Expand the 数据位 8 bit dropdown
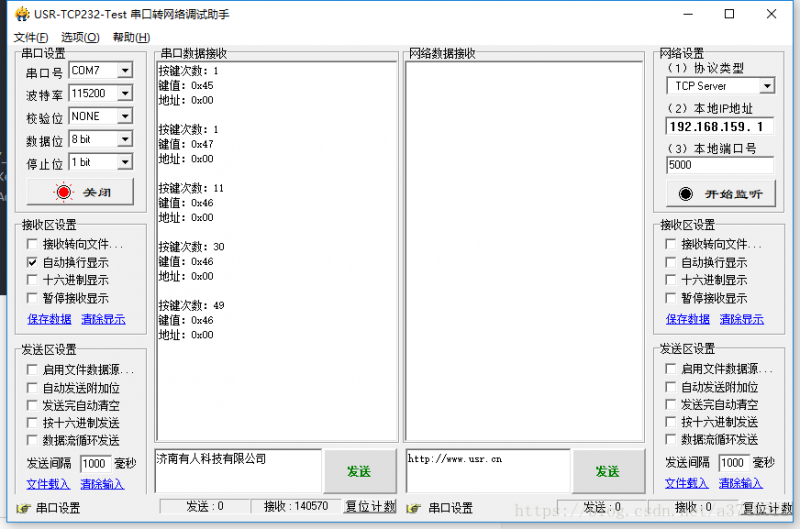This screenshot has height=529, width=800. 125,139
